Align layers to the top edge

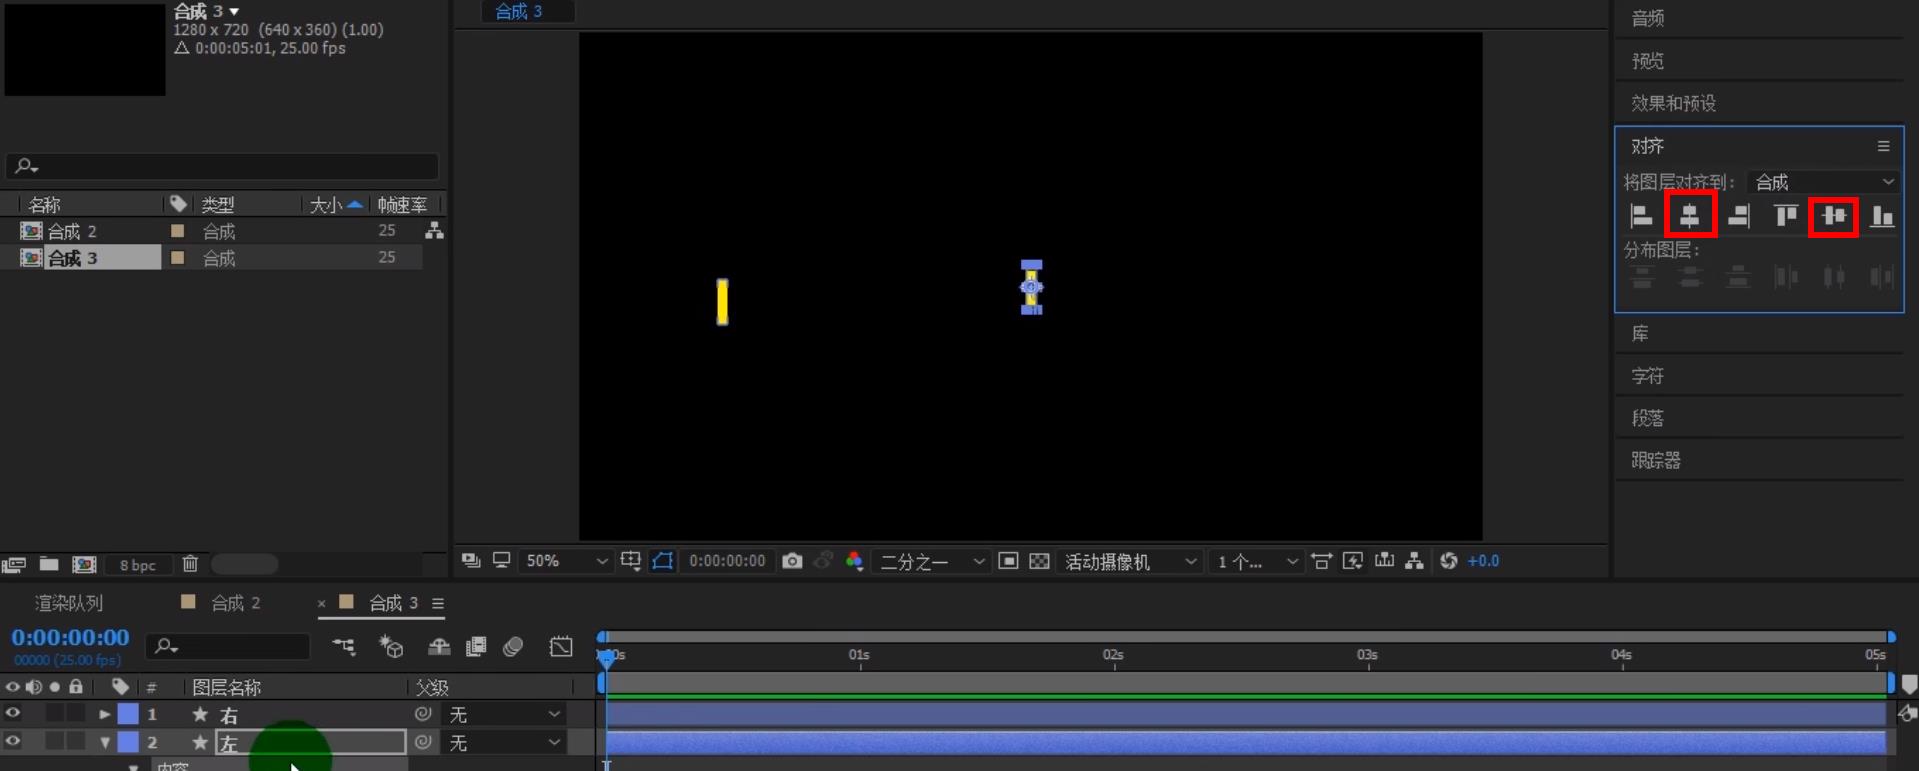[x=1786, y=216]
